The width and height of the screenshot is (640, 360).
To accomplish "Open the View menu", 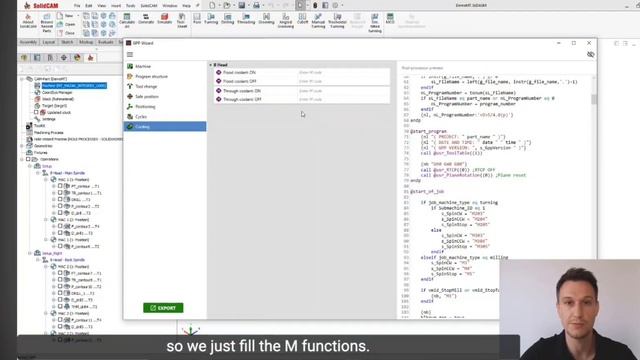I will click(x=102, y=6).
